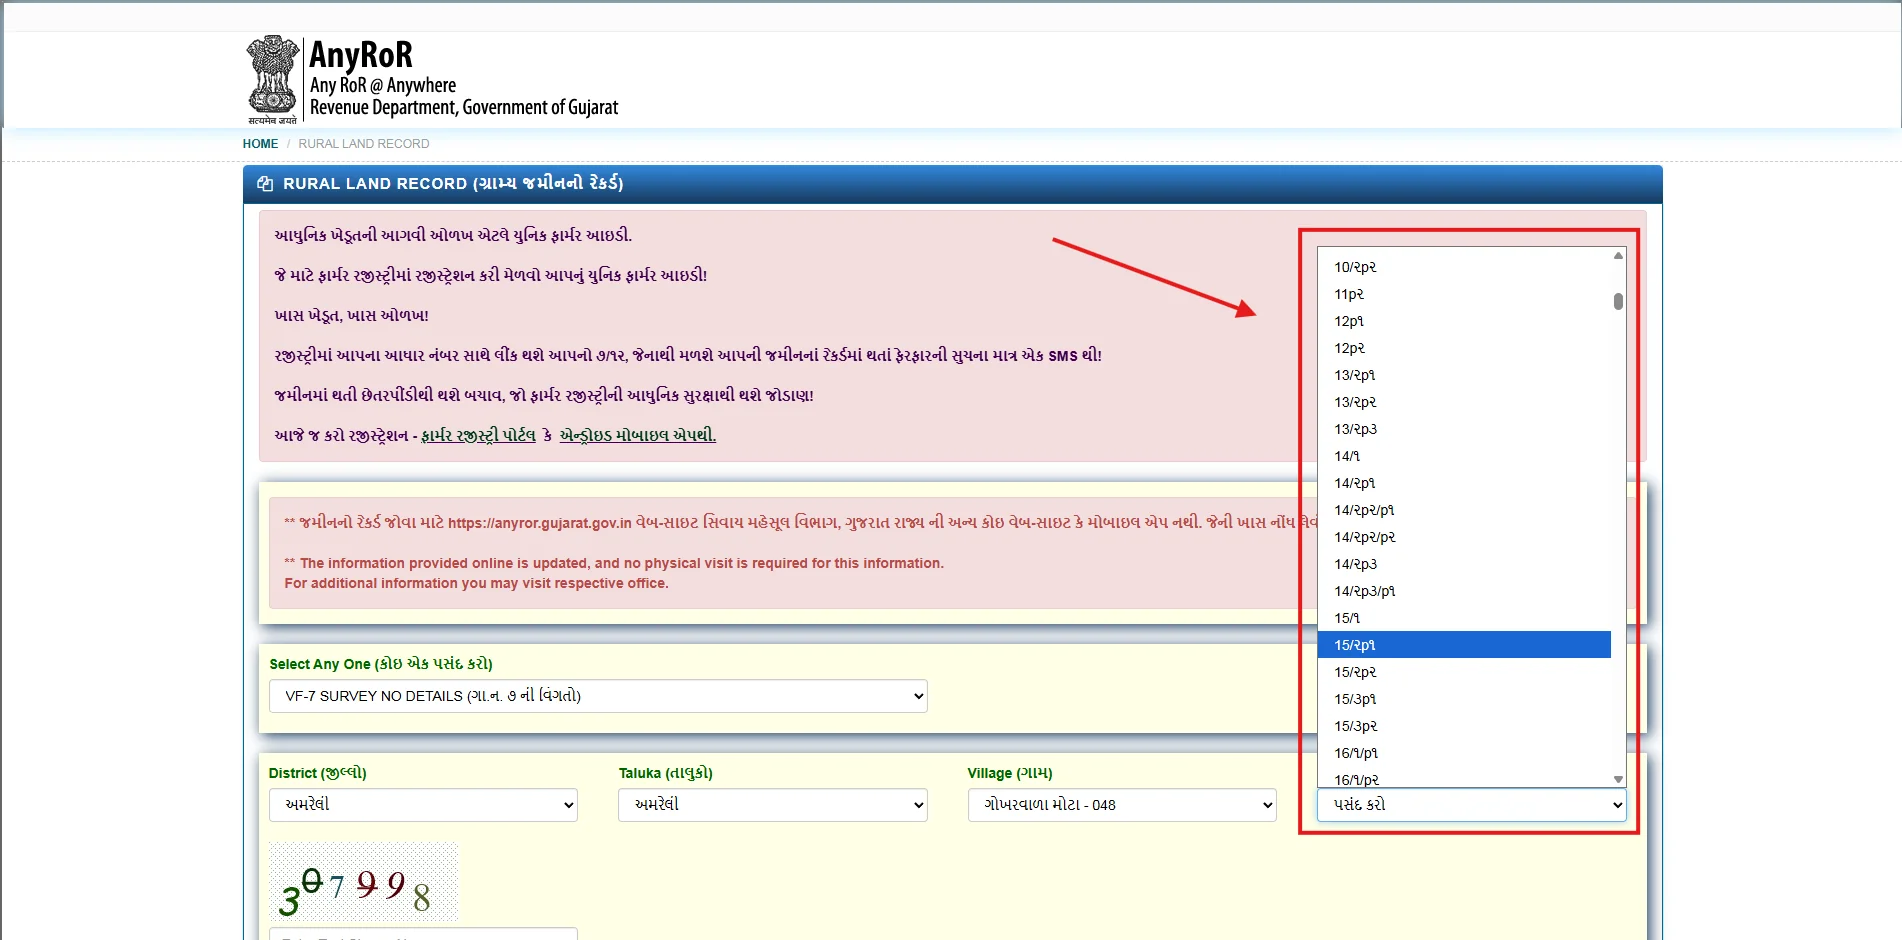Click the scroll-up arrow in survey number list
The image size is (1902, 940).
(1617, 256)
